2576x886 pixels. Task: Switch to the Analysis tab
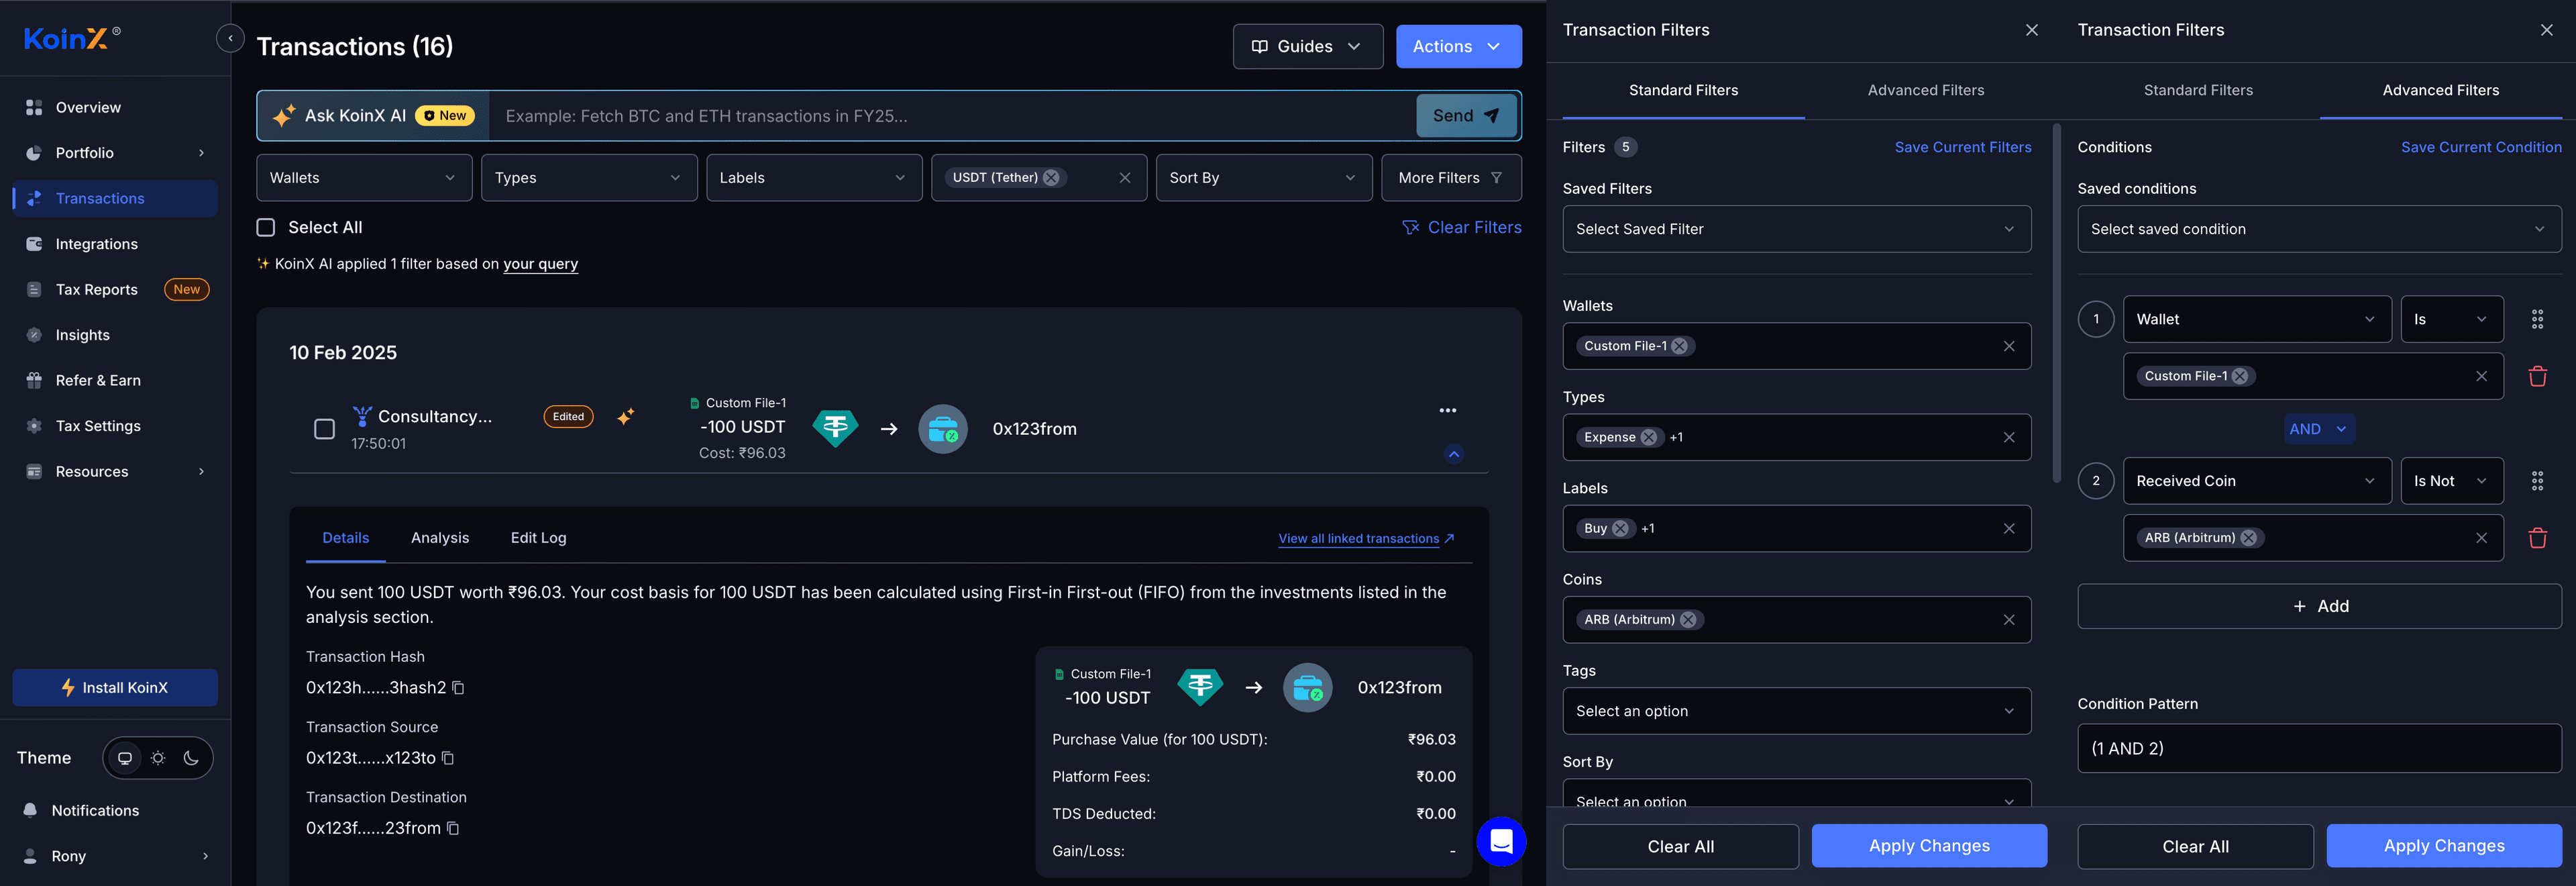pyautogui.click(x=440, y=538)
